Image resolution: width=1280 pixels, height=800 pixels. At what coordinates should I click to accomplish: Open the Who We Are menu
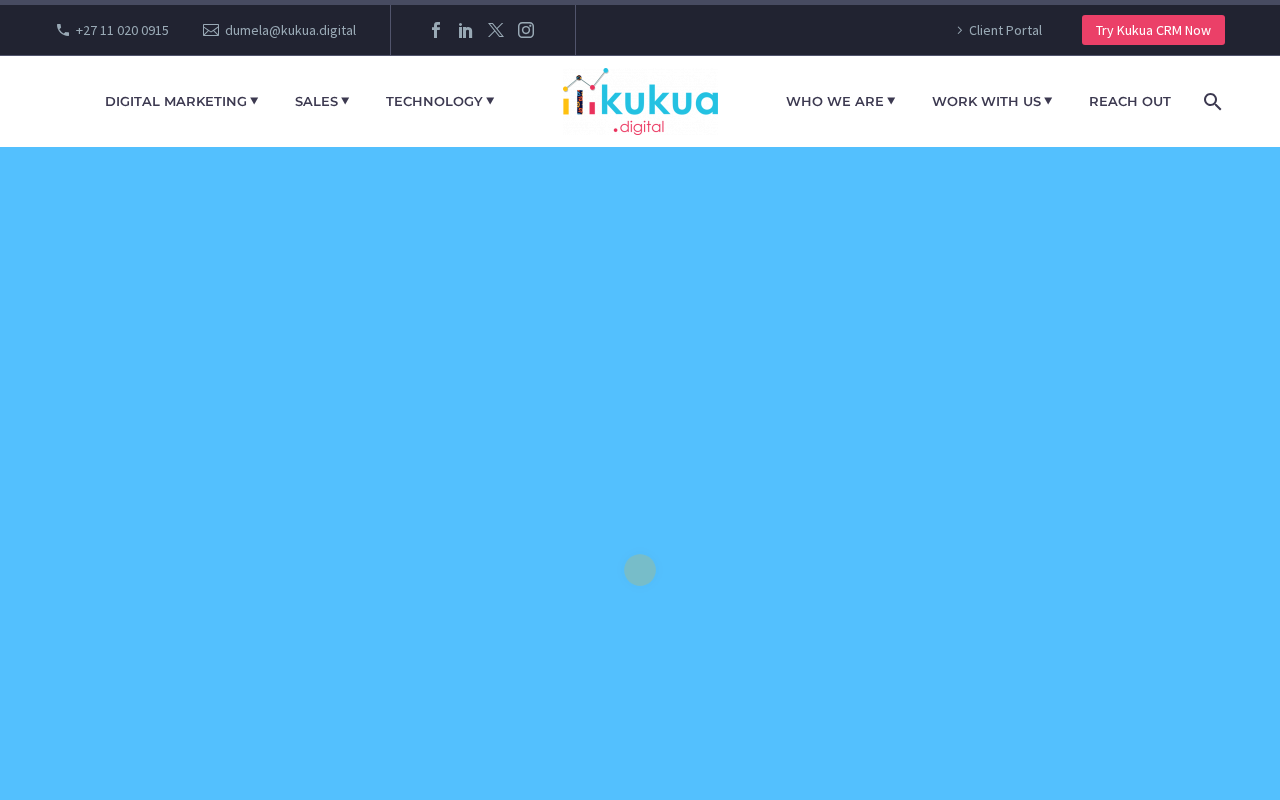[835, 101]
